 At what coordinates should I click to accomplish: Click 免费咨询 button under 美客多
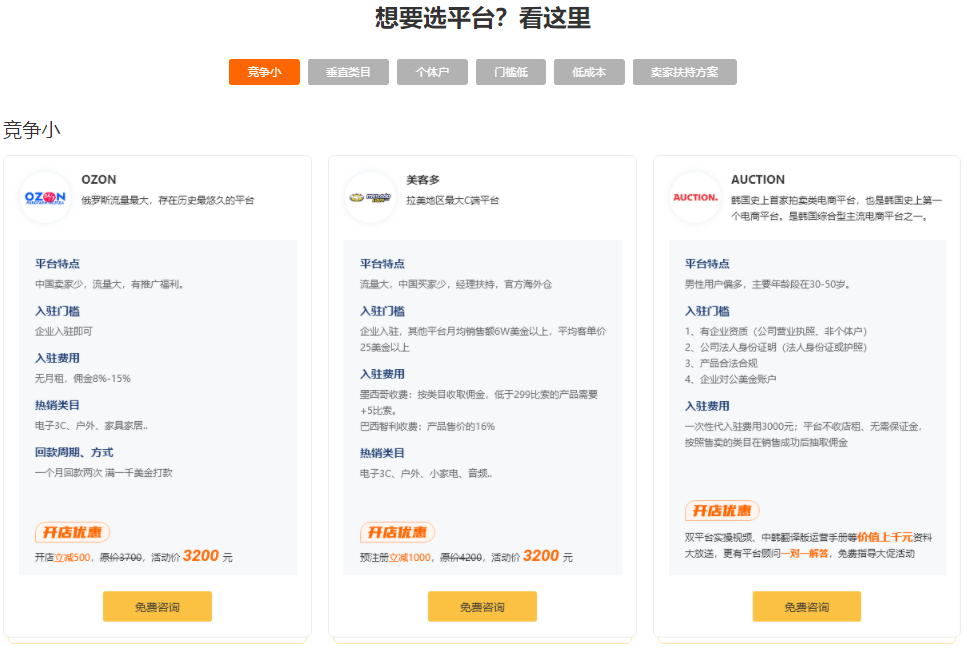tap(482, 606)
